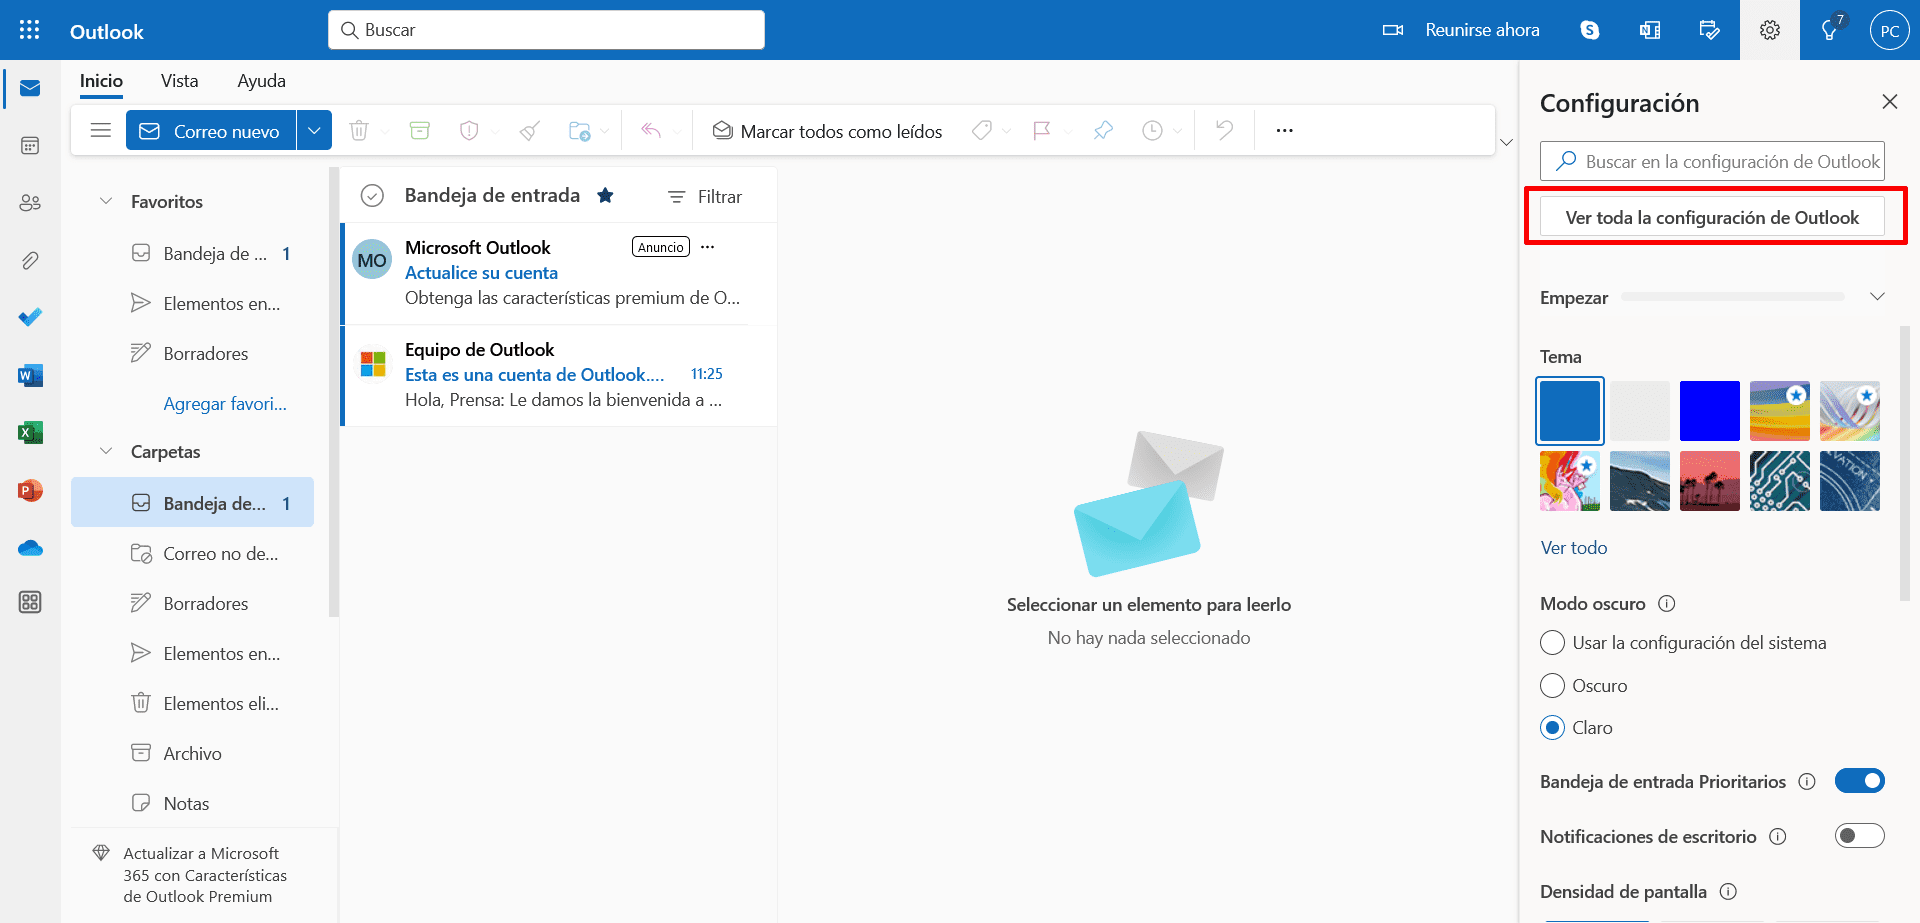Open Equipo de Outlook welcome email
This screenshot has width=1920, height=923.
[560, 375]
